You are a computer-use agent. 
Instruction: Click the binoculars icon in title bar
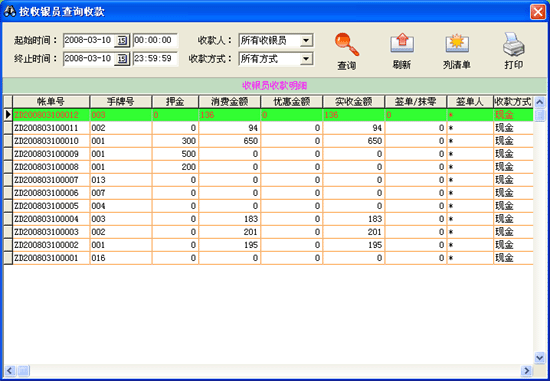click(x=9, y=12)
